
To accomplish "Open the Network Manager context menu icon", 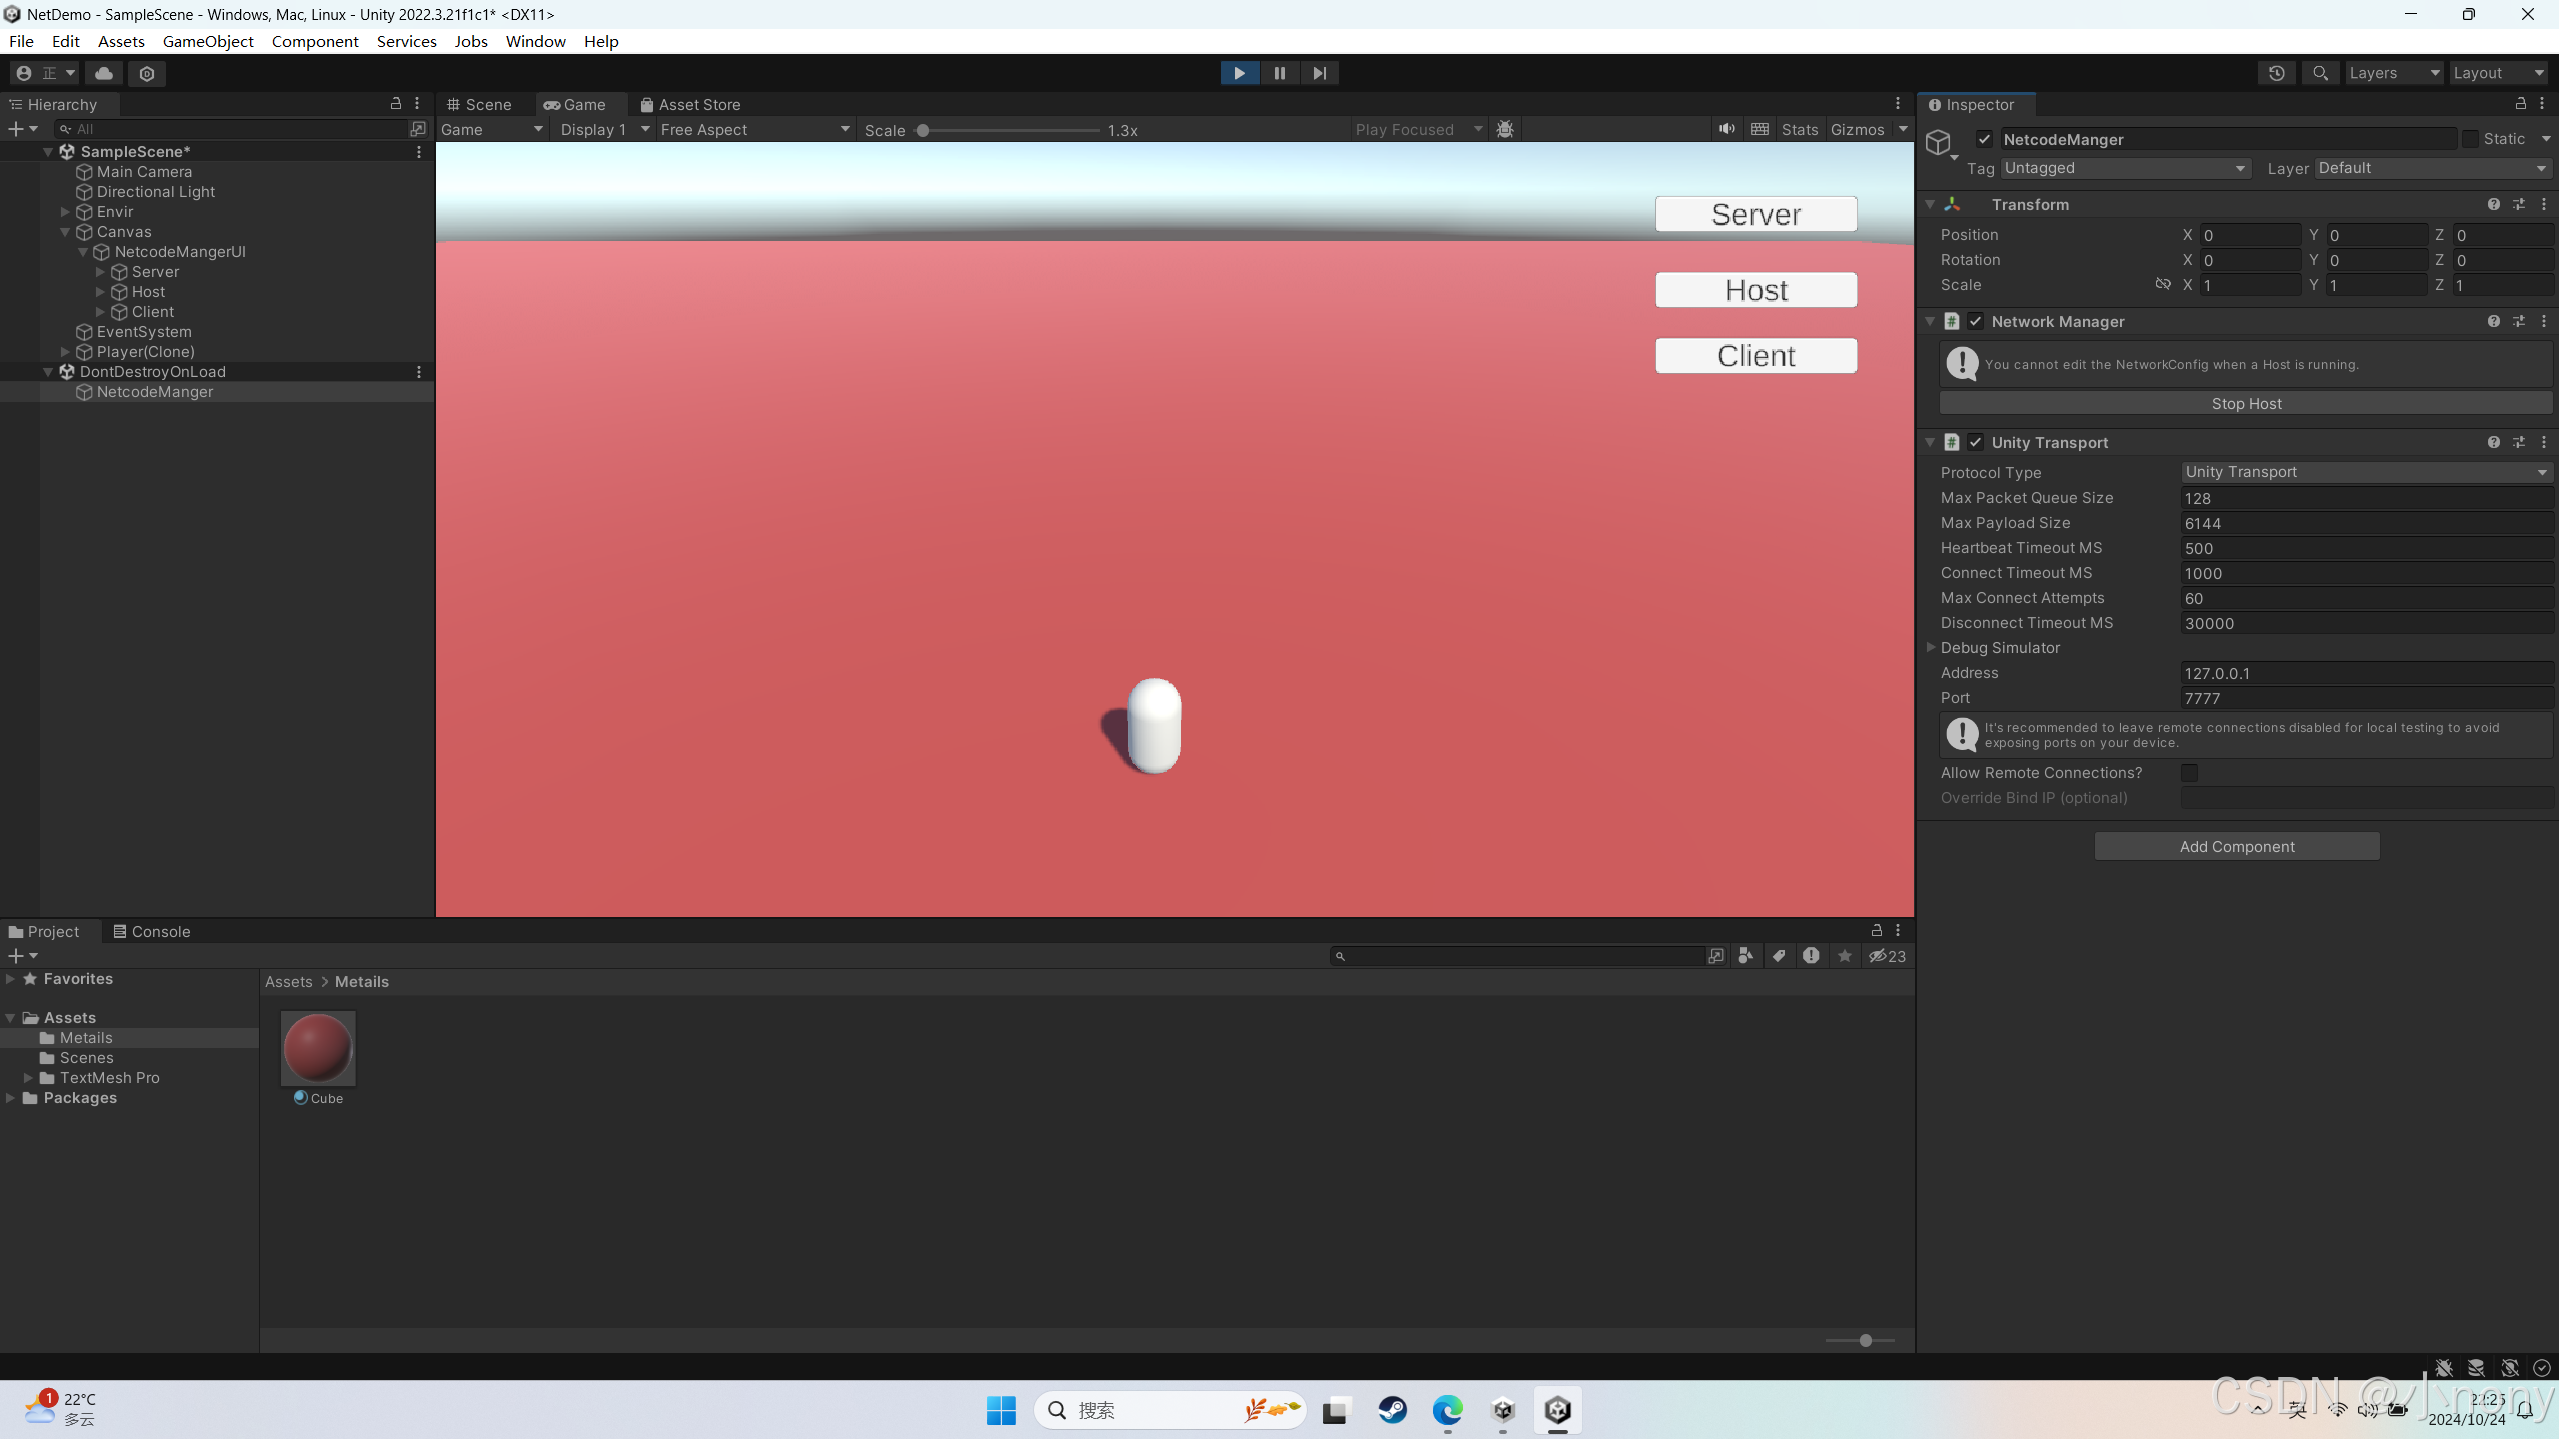I will click(x=2543, y=321).
